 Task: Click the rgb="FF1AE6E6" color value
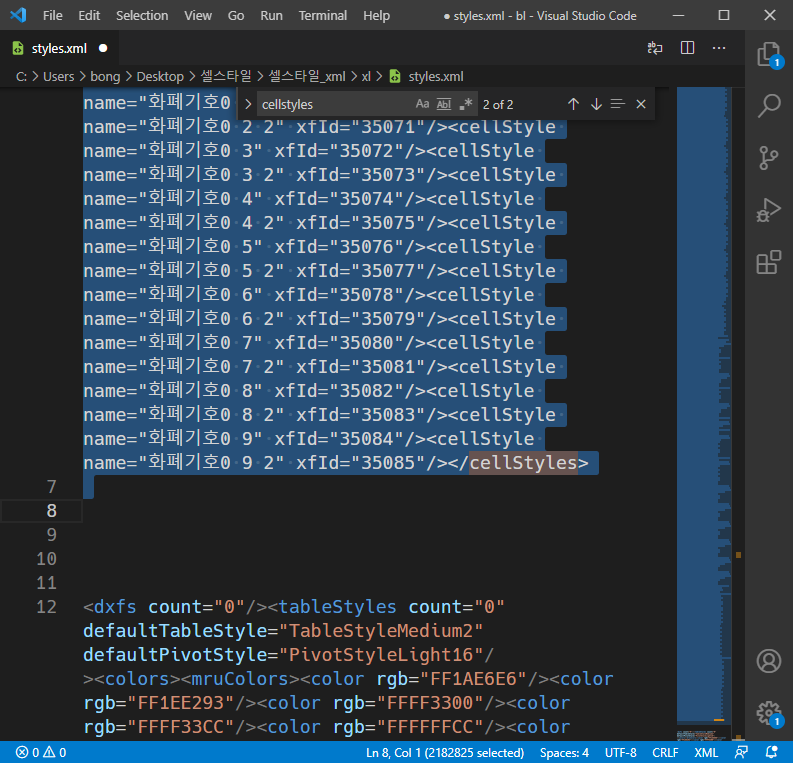pyautogui.click(x=452, y=679)
